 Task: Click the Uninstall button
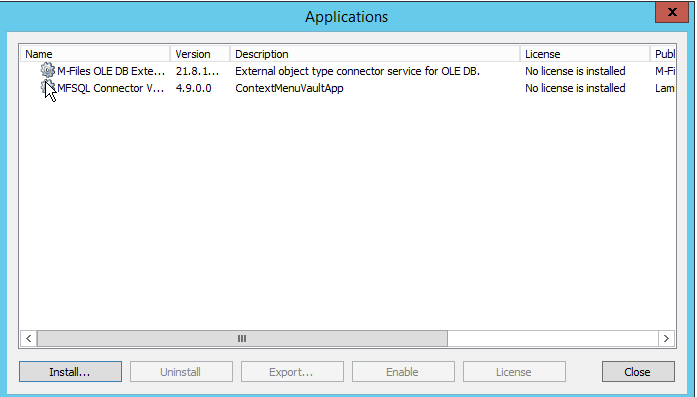click(x=181, y=372)
